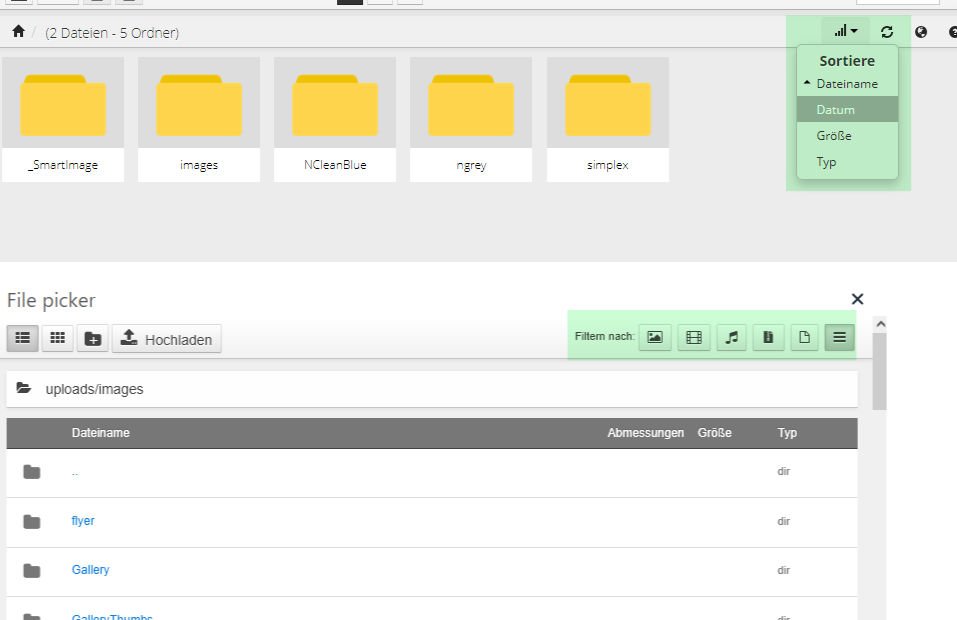Filter by document files
The width and height of the screenshot is (957, 620).
(x=803, y=338)
